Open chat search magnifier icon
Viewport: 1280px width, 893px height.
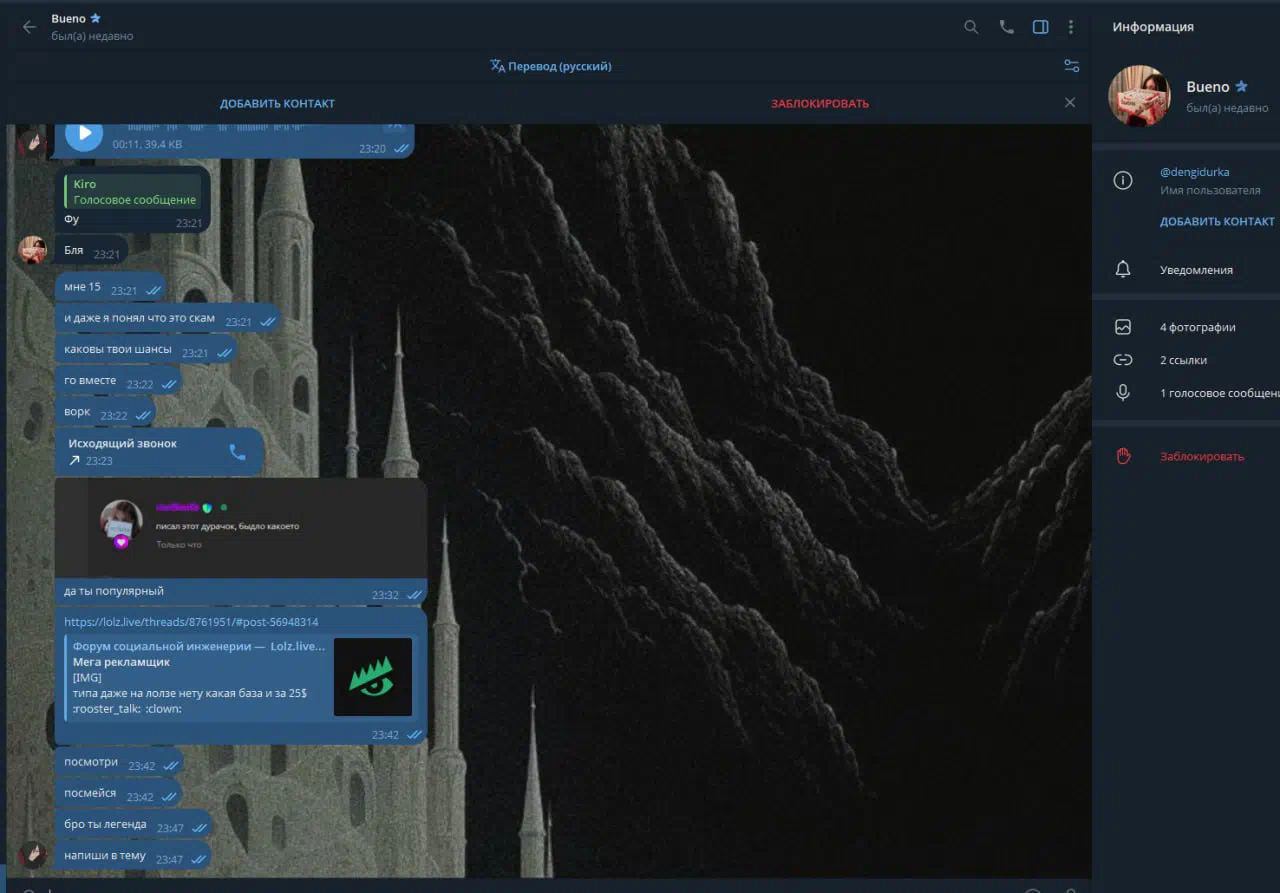pyautogui.click(x=971, y=27)
